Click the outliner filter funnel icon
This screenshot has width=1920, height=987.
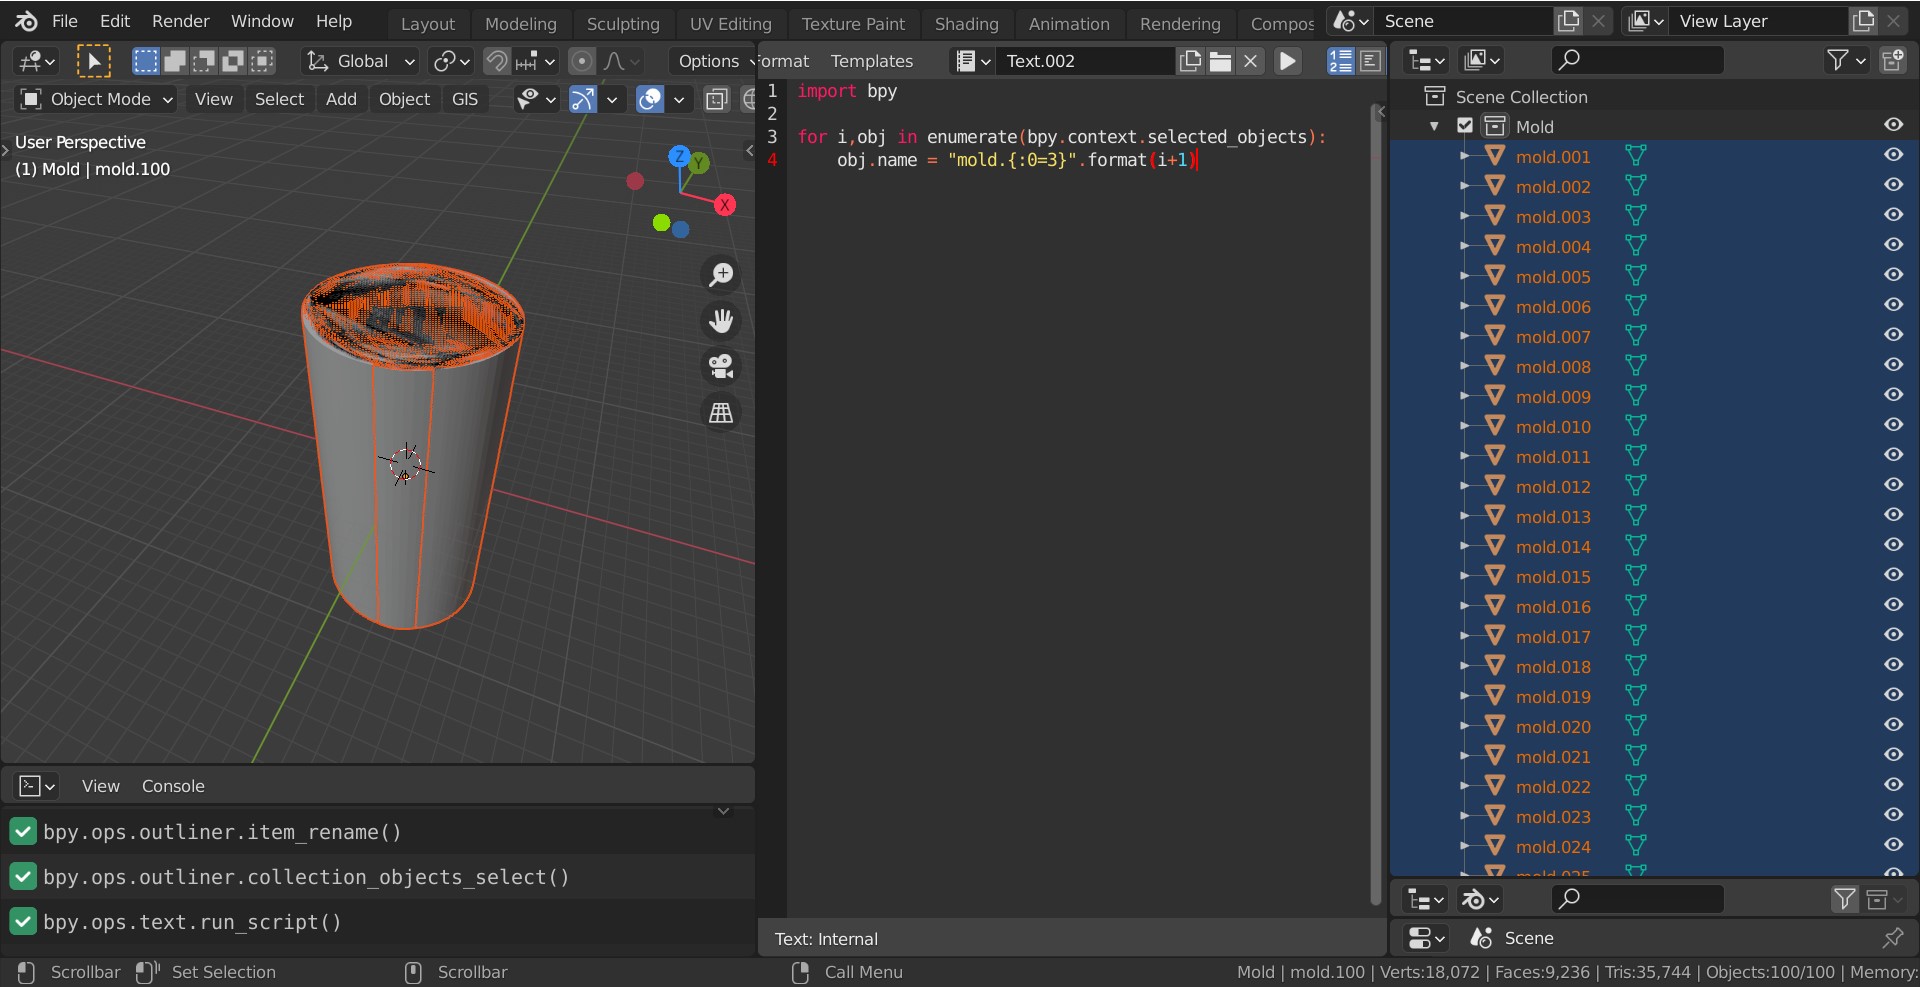[1838, 60]
